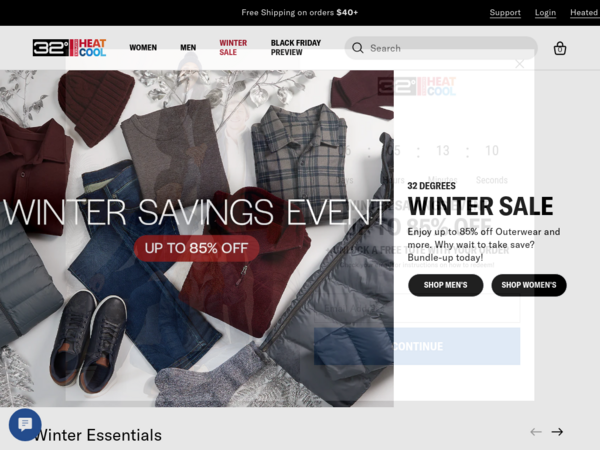Open the Women menu

pos(143,47)
